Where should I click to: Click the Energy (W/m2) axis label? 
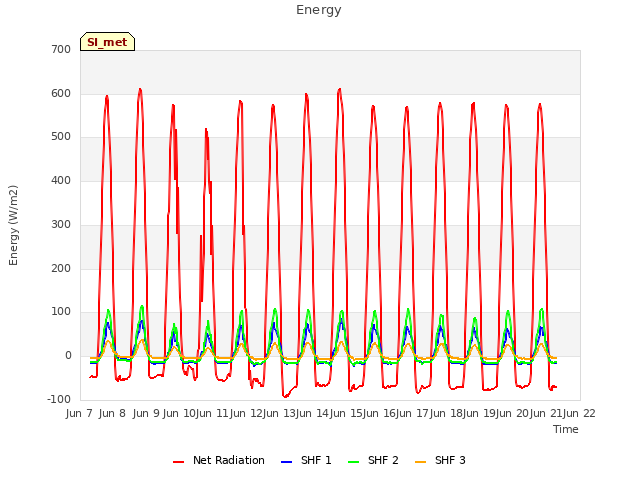[13, 225]
